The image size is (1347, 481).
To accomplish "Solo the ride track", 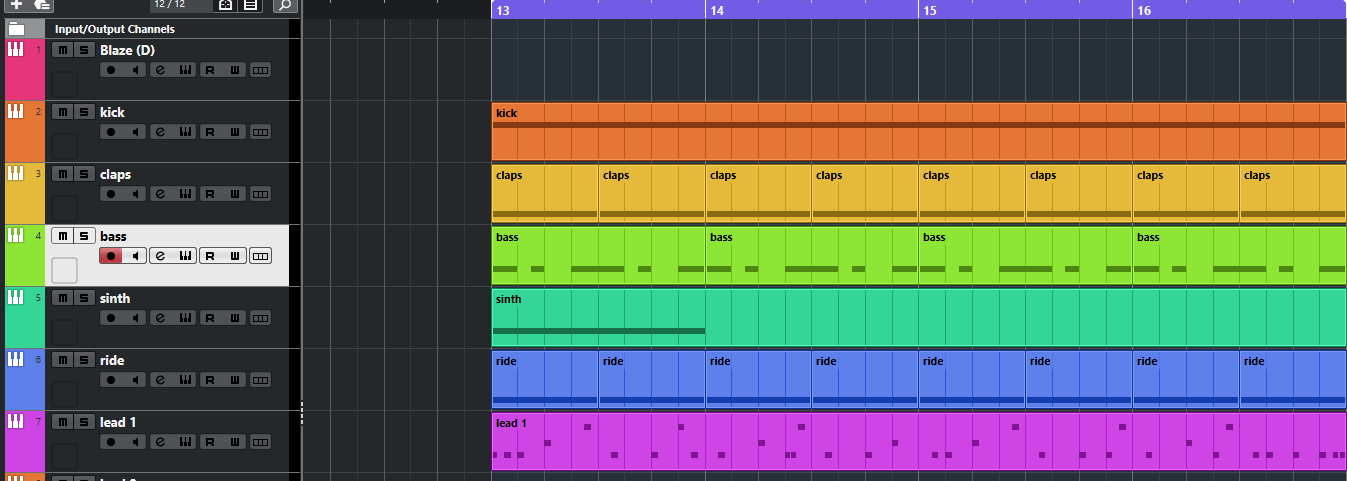I will pos(84,360).
